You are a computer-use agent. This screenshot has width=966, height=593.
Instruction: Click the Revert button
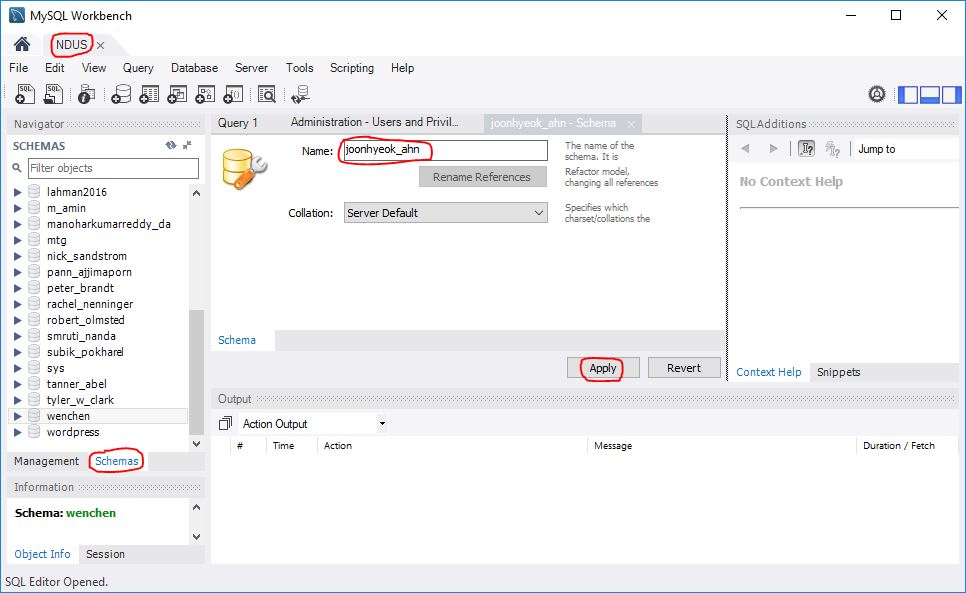(683, 368)
